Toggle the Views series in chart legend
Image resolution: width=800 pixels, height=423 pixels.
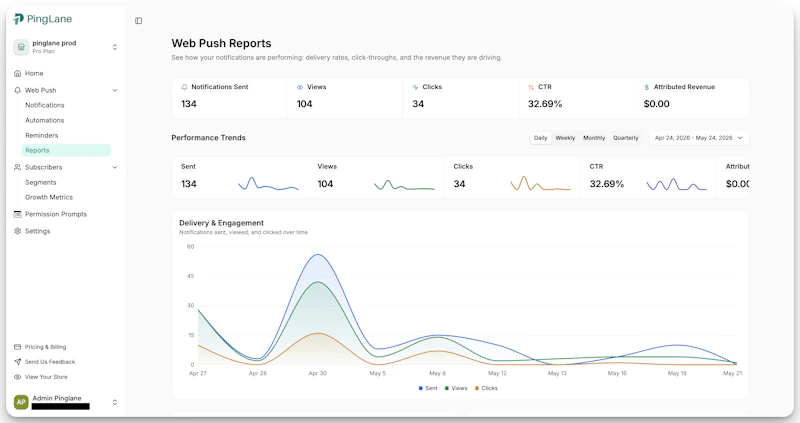[x=456, y=388]
